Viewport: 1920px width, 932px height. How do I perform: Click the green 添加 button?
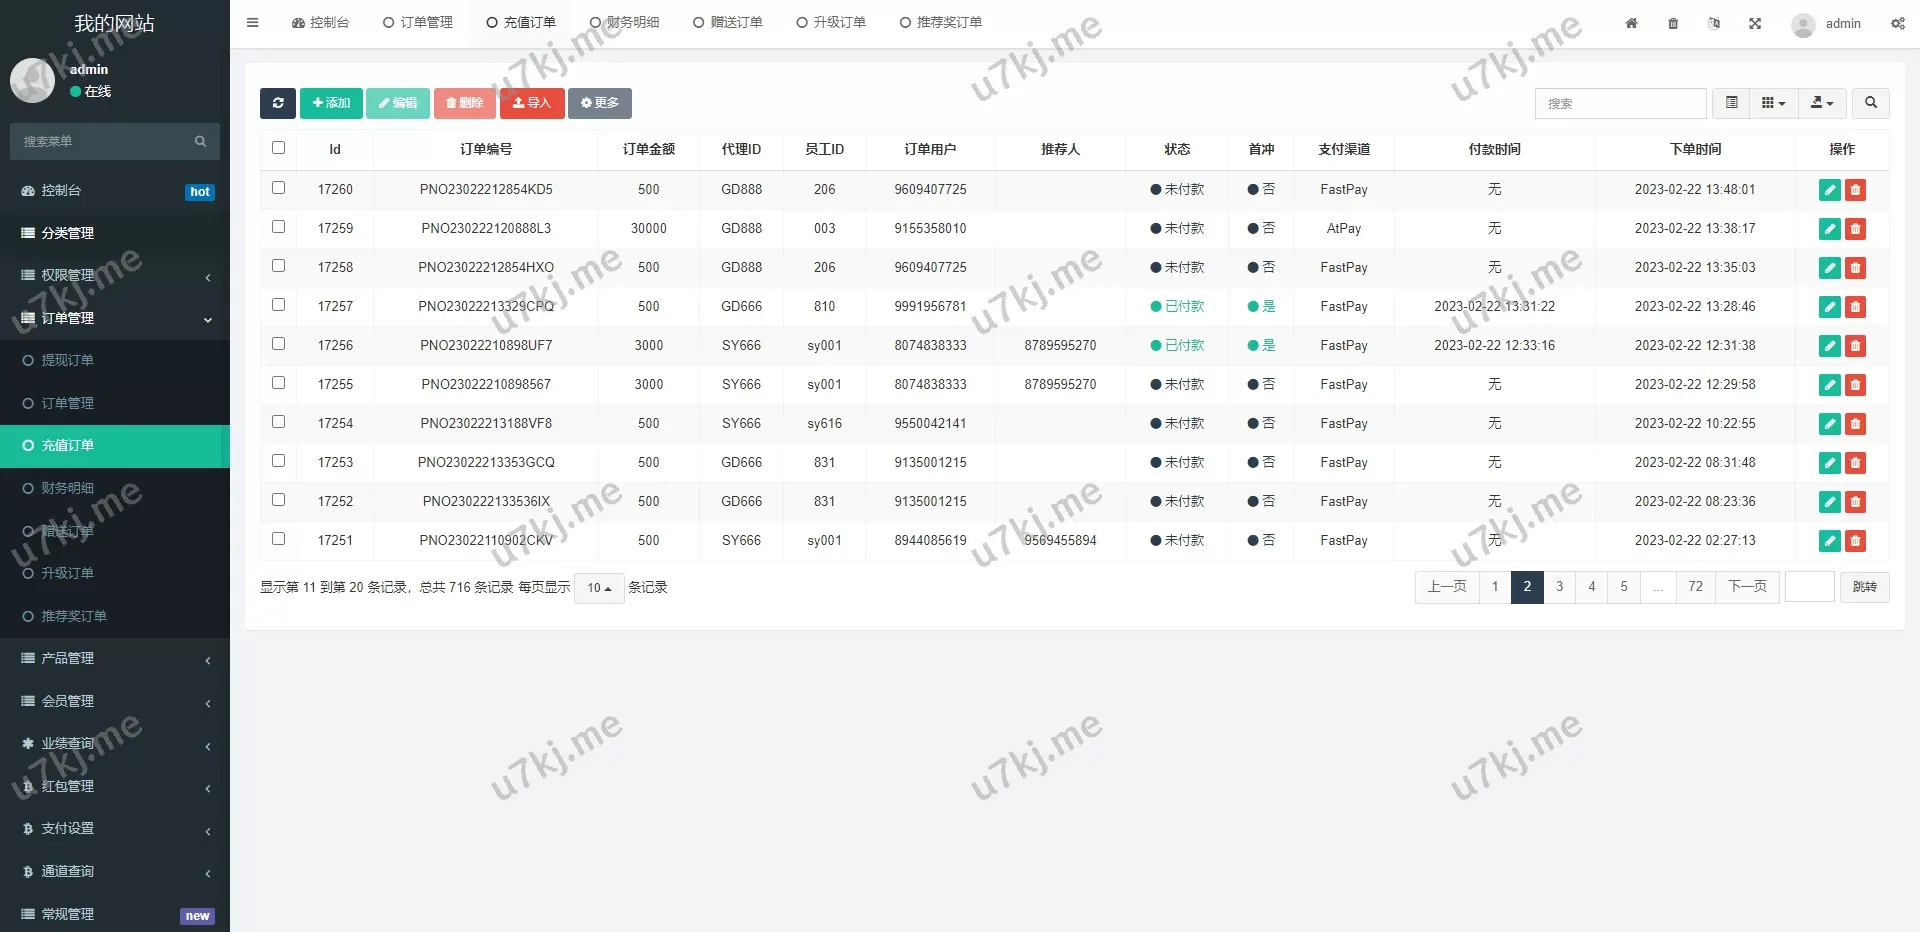point(331,103)
